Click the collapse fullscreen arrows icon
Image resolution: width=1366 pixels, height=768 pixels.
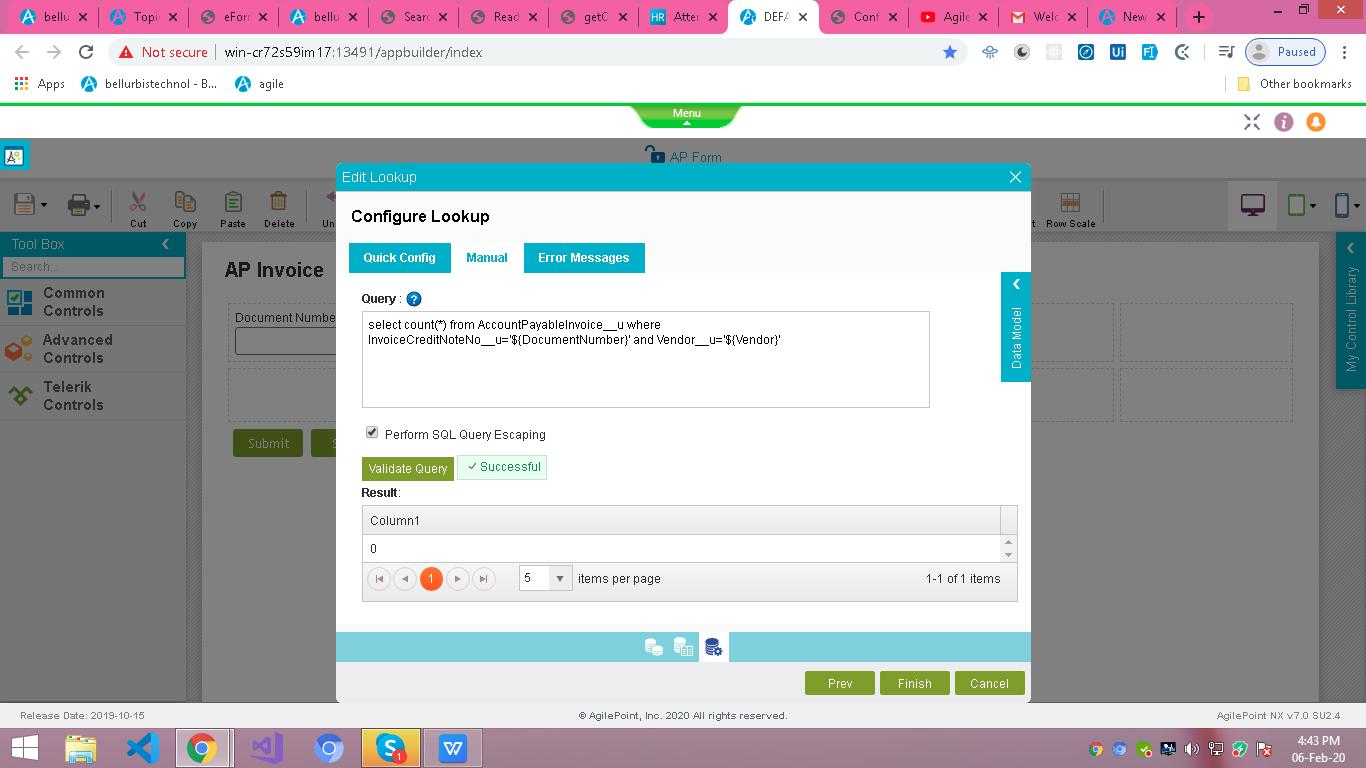click(x=1252, y=122)
